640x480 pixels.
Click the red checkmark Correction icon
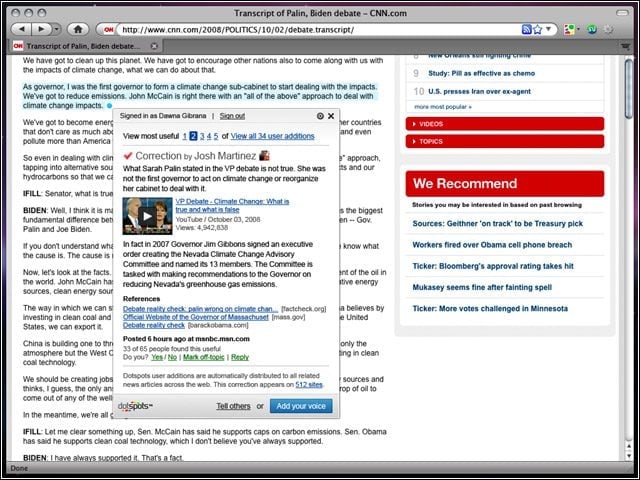click(x=128, y=156)
